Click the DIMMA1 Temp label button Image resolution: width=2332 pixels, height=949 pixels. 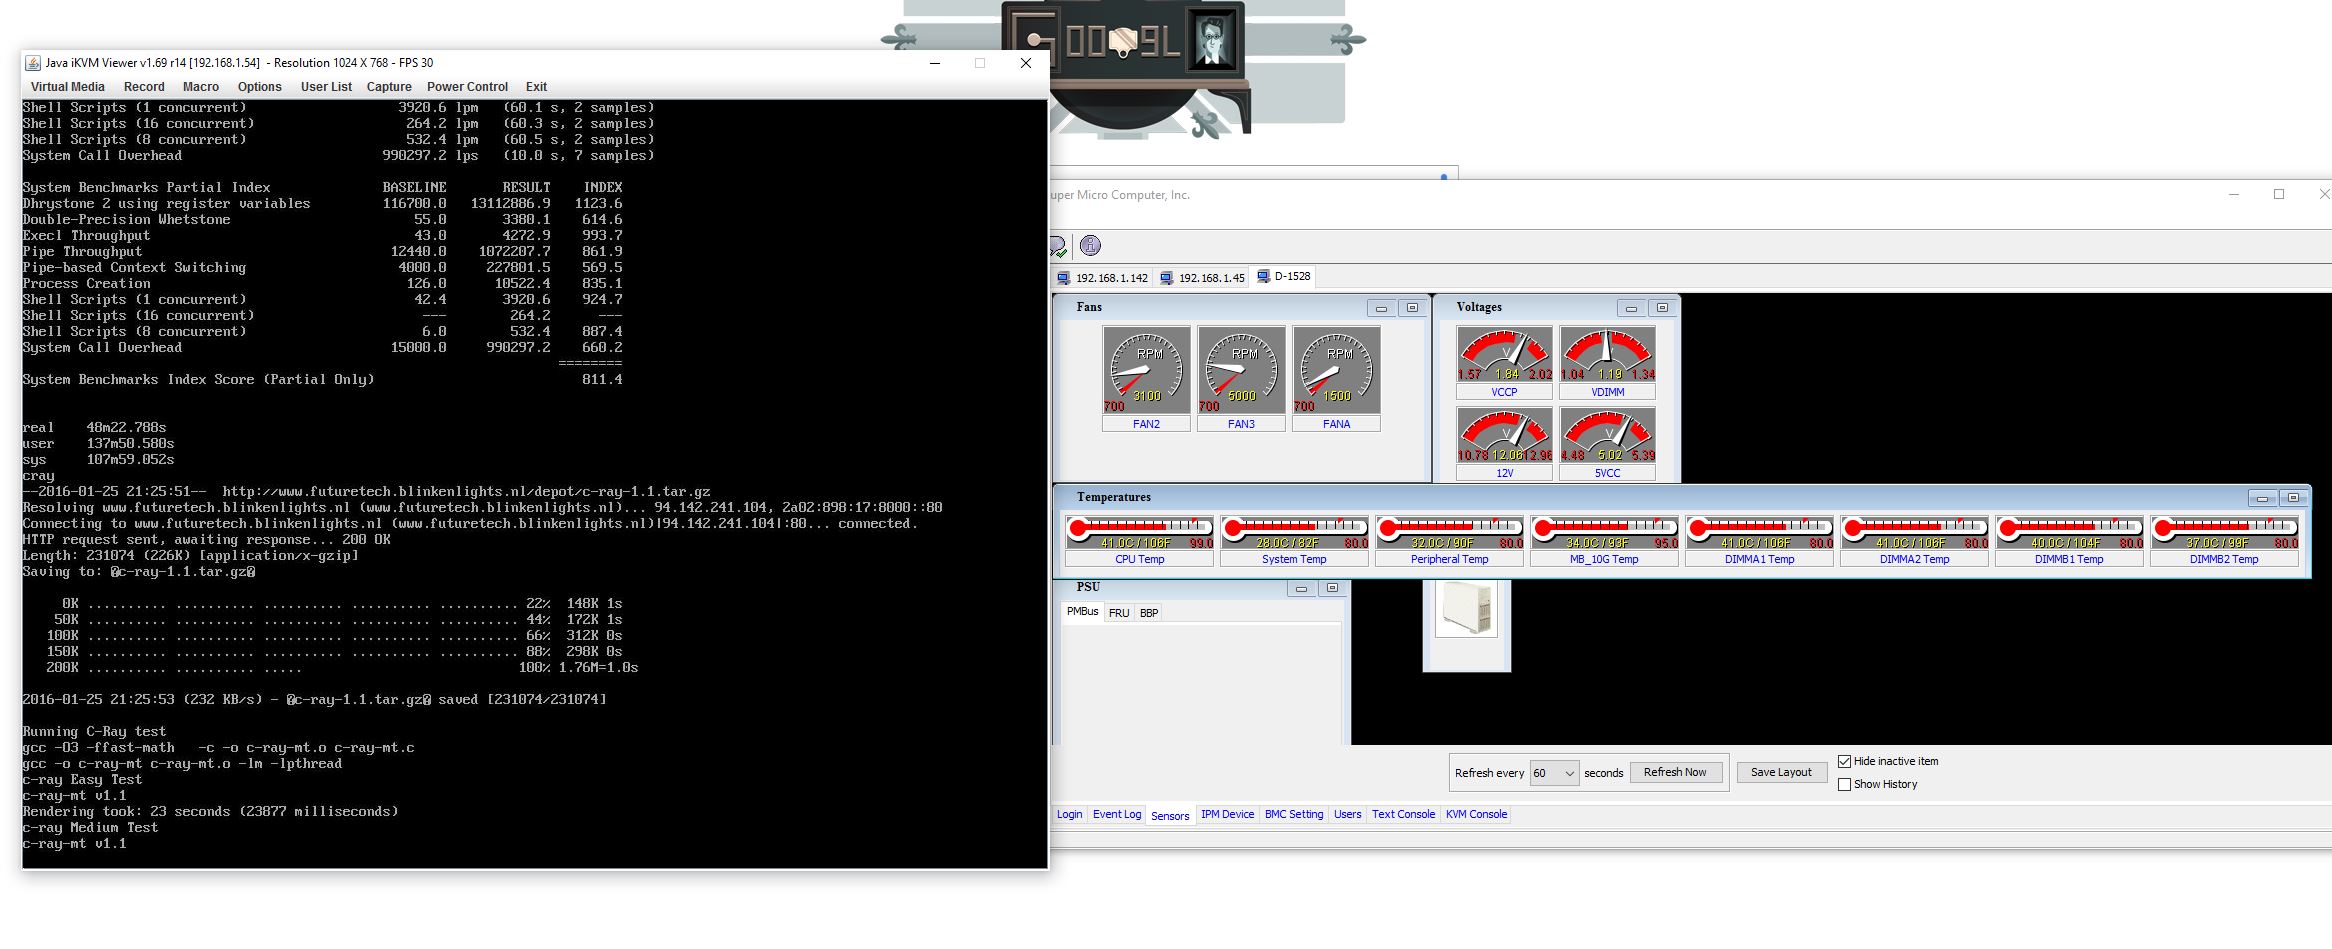(x=1759, y=560)
